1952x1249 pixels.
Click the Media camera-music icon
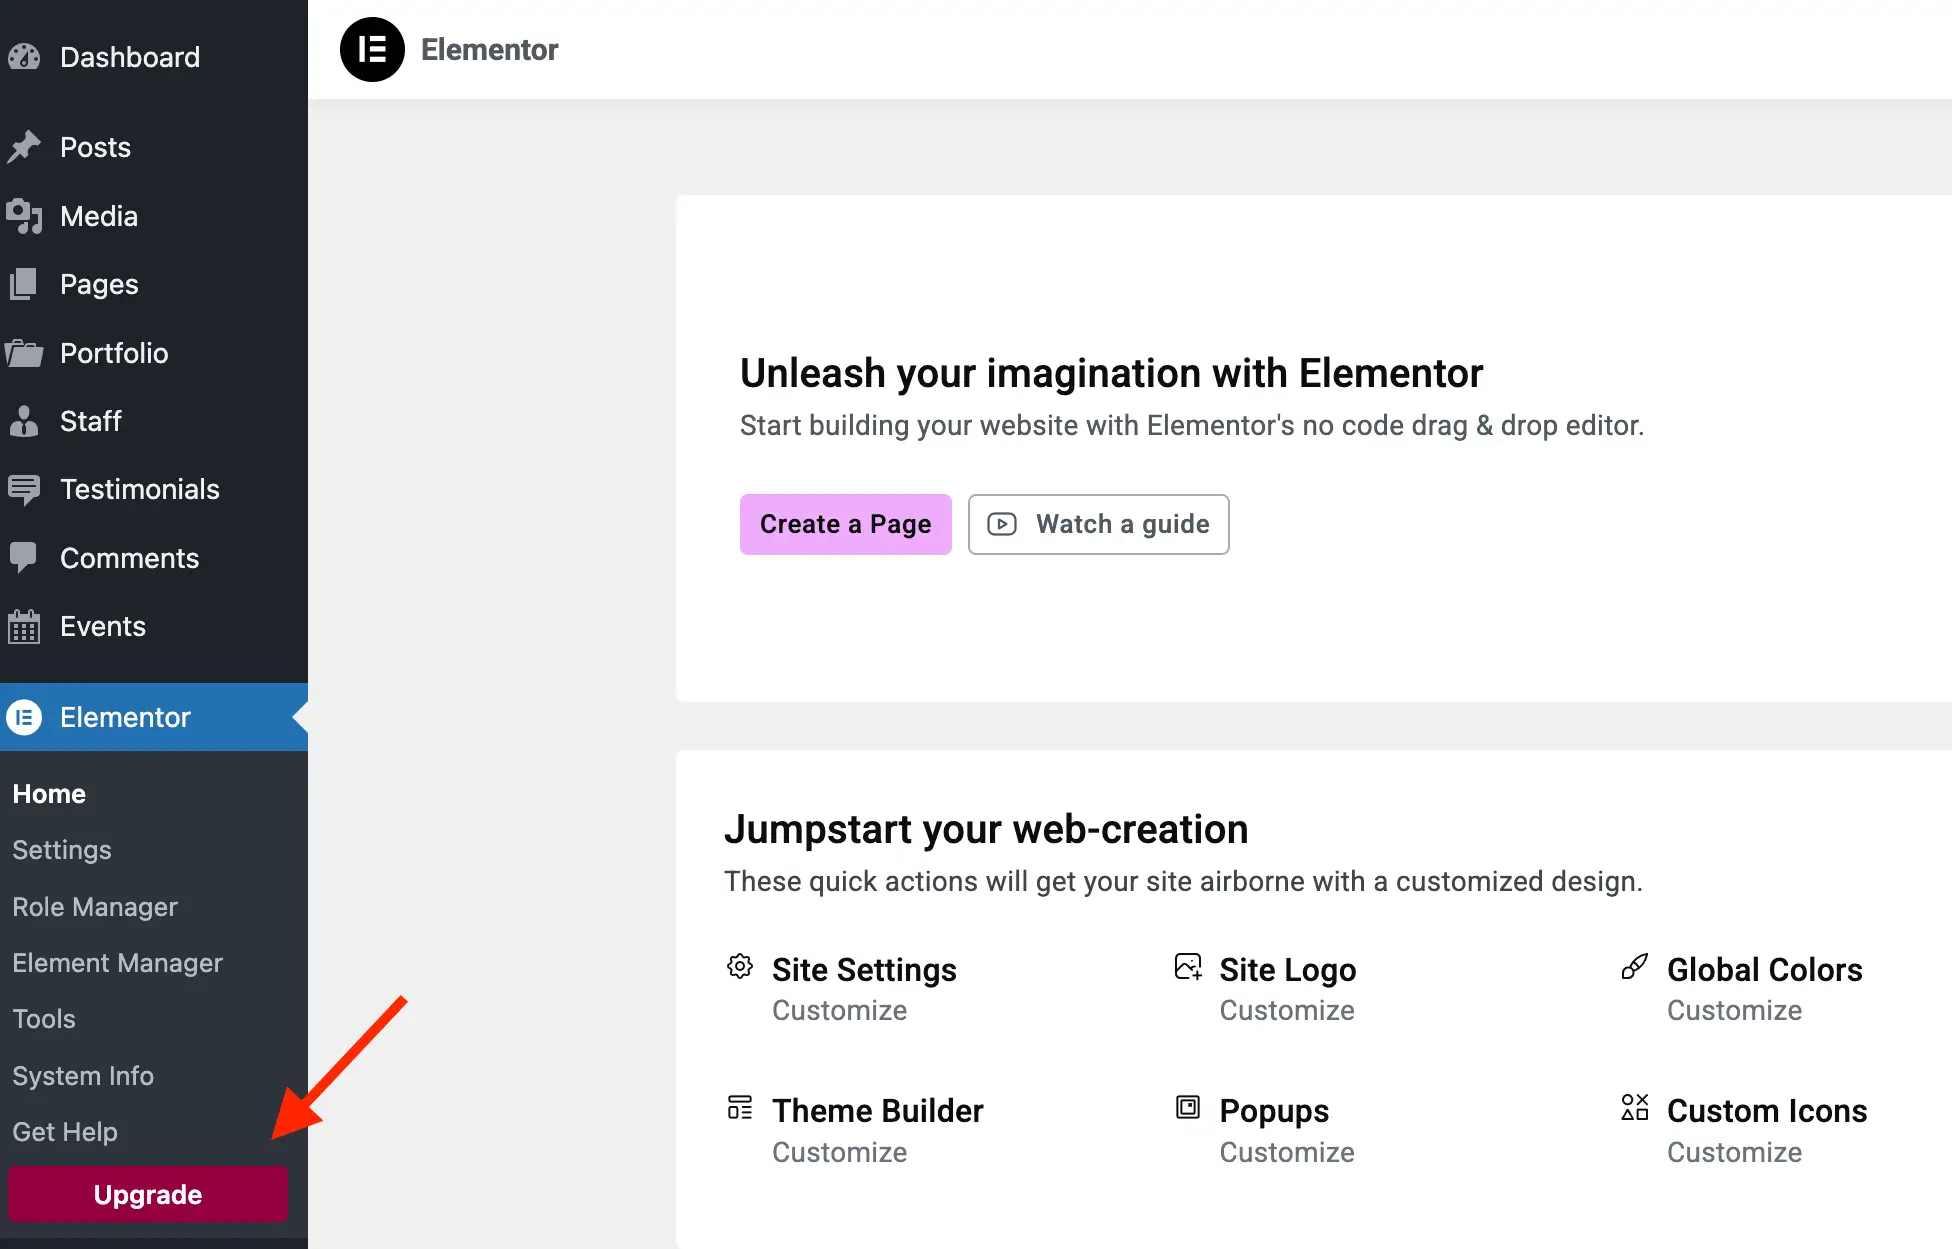pyautogui.click(x=24, y=216)
